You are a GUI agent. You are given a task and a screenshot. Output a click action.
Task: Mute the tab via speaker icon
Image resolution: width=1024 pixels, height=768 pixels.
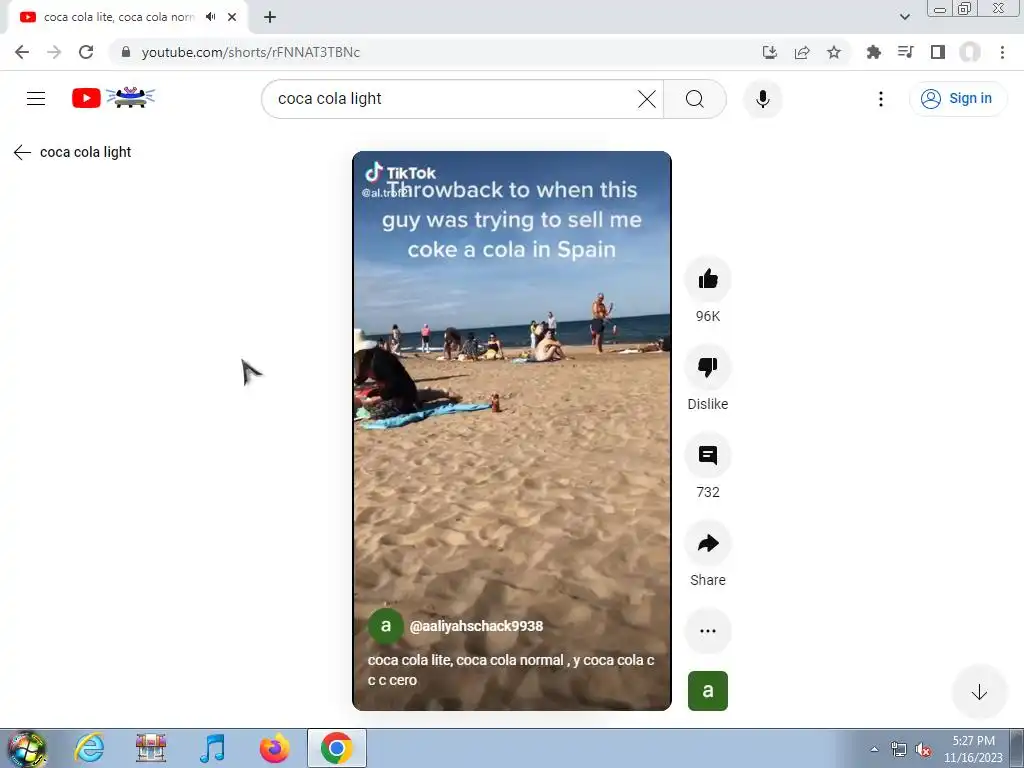[210, 17]
